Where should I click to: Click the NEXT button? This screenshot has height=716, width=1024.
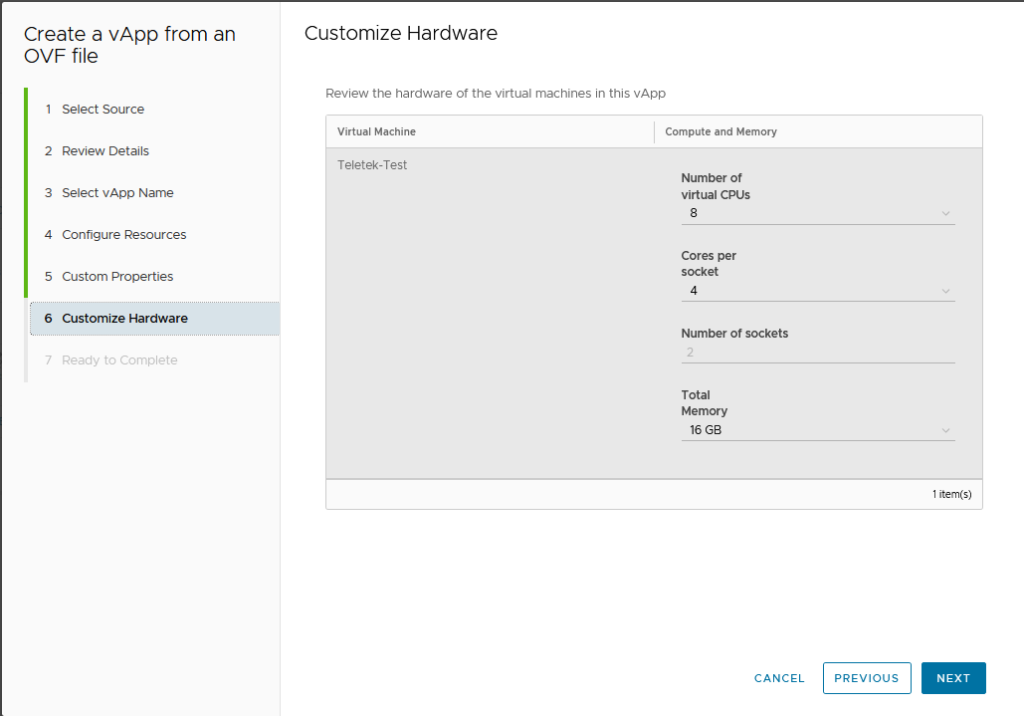click(x=953, y=678)
